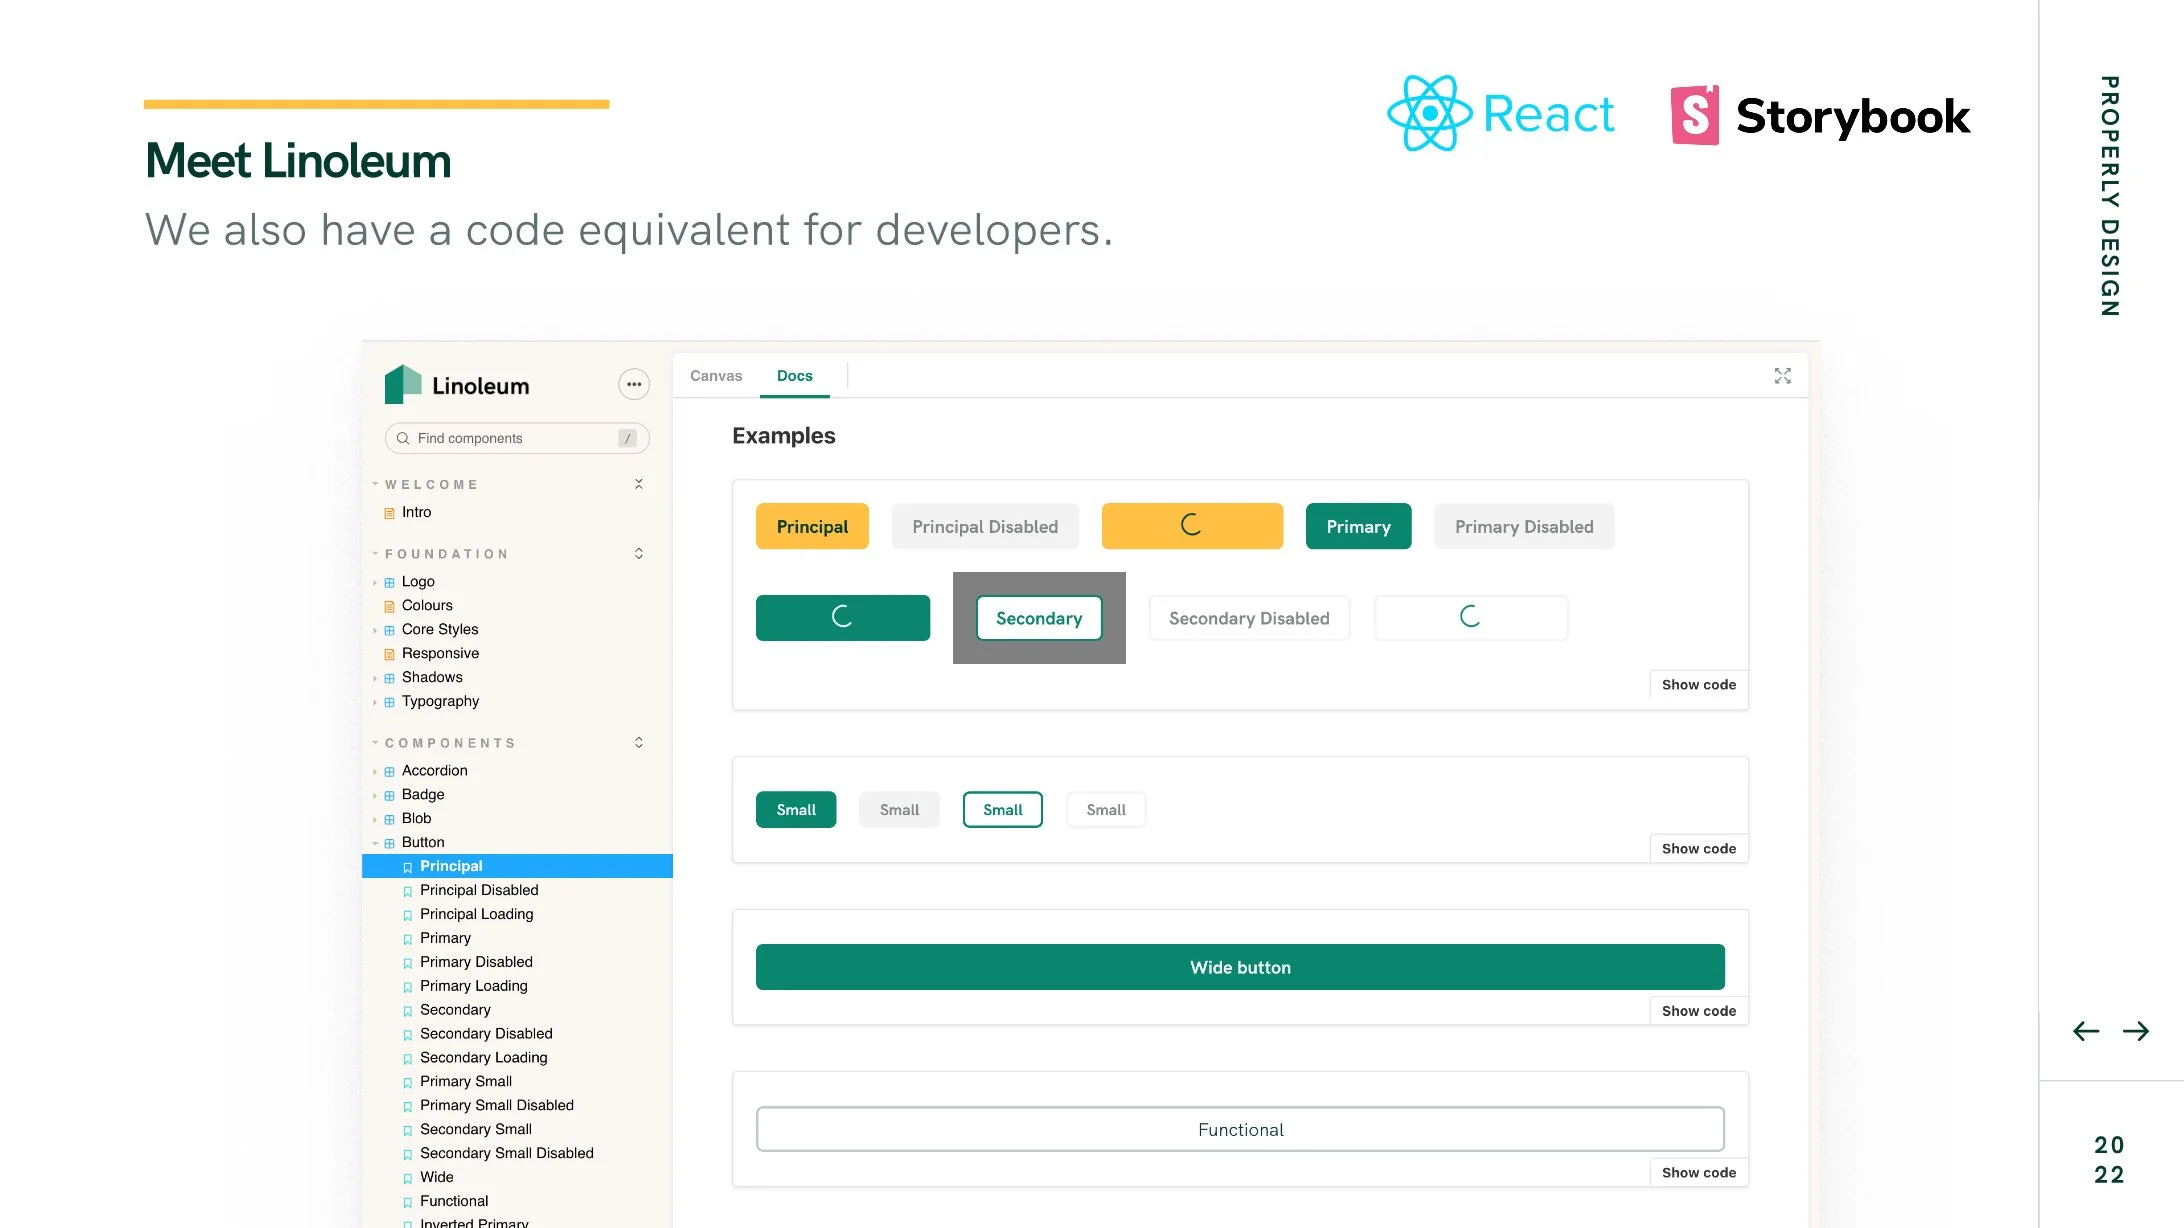Click the yellow Principal button
Screen dimensions: 2184x1228
click(811, 526)
